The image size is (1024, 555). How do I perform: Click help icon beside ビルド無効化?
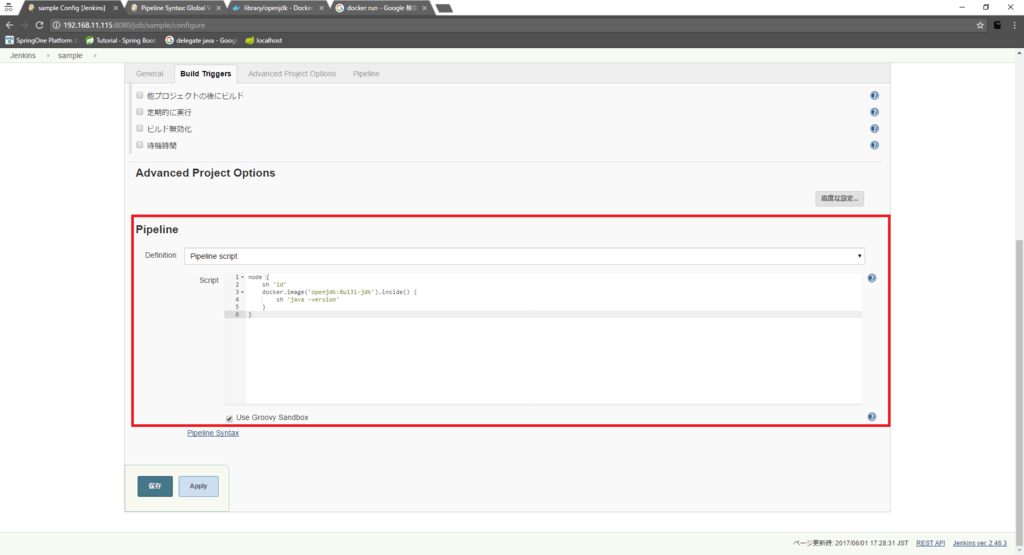coord(874,129)
